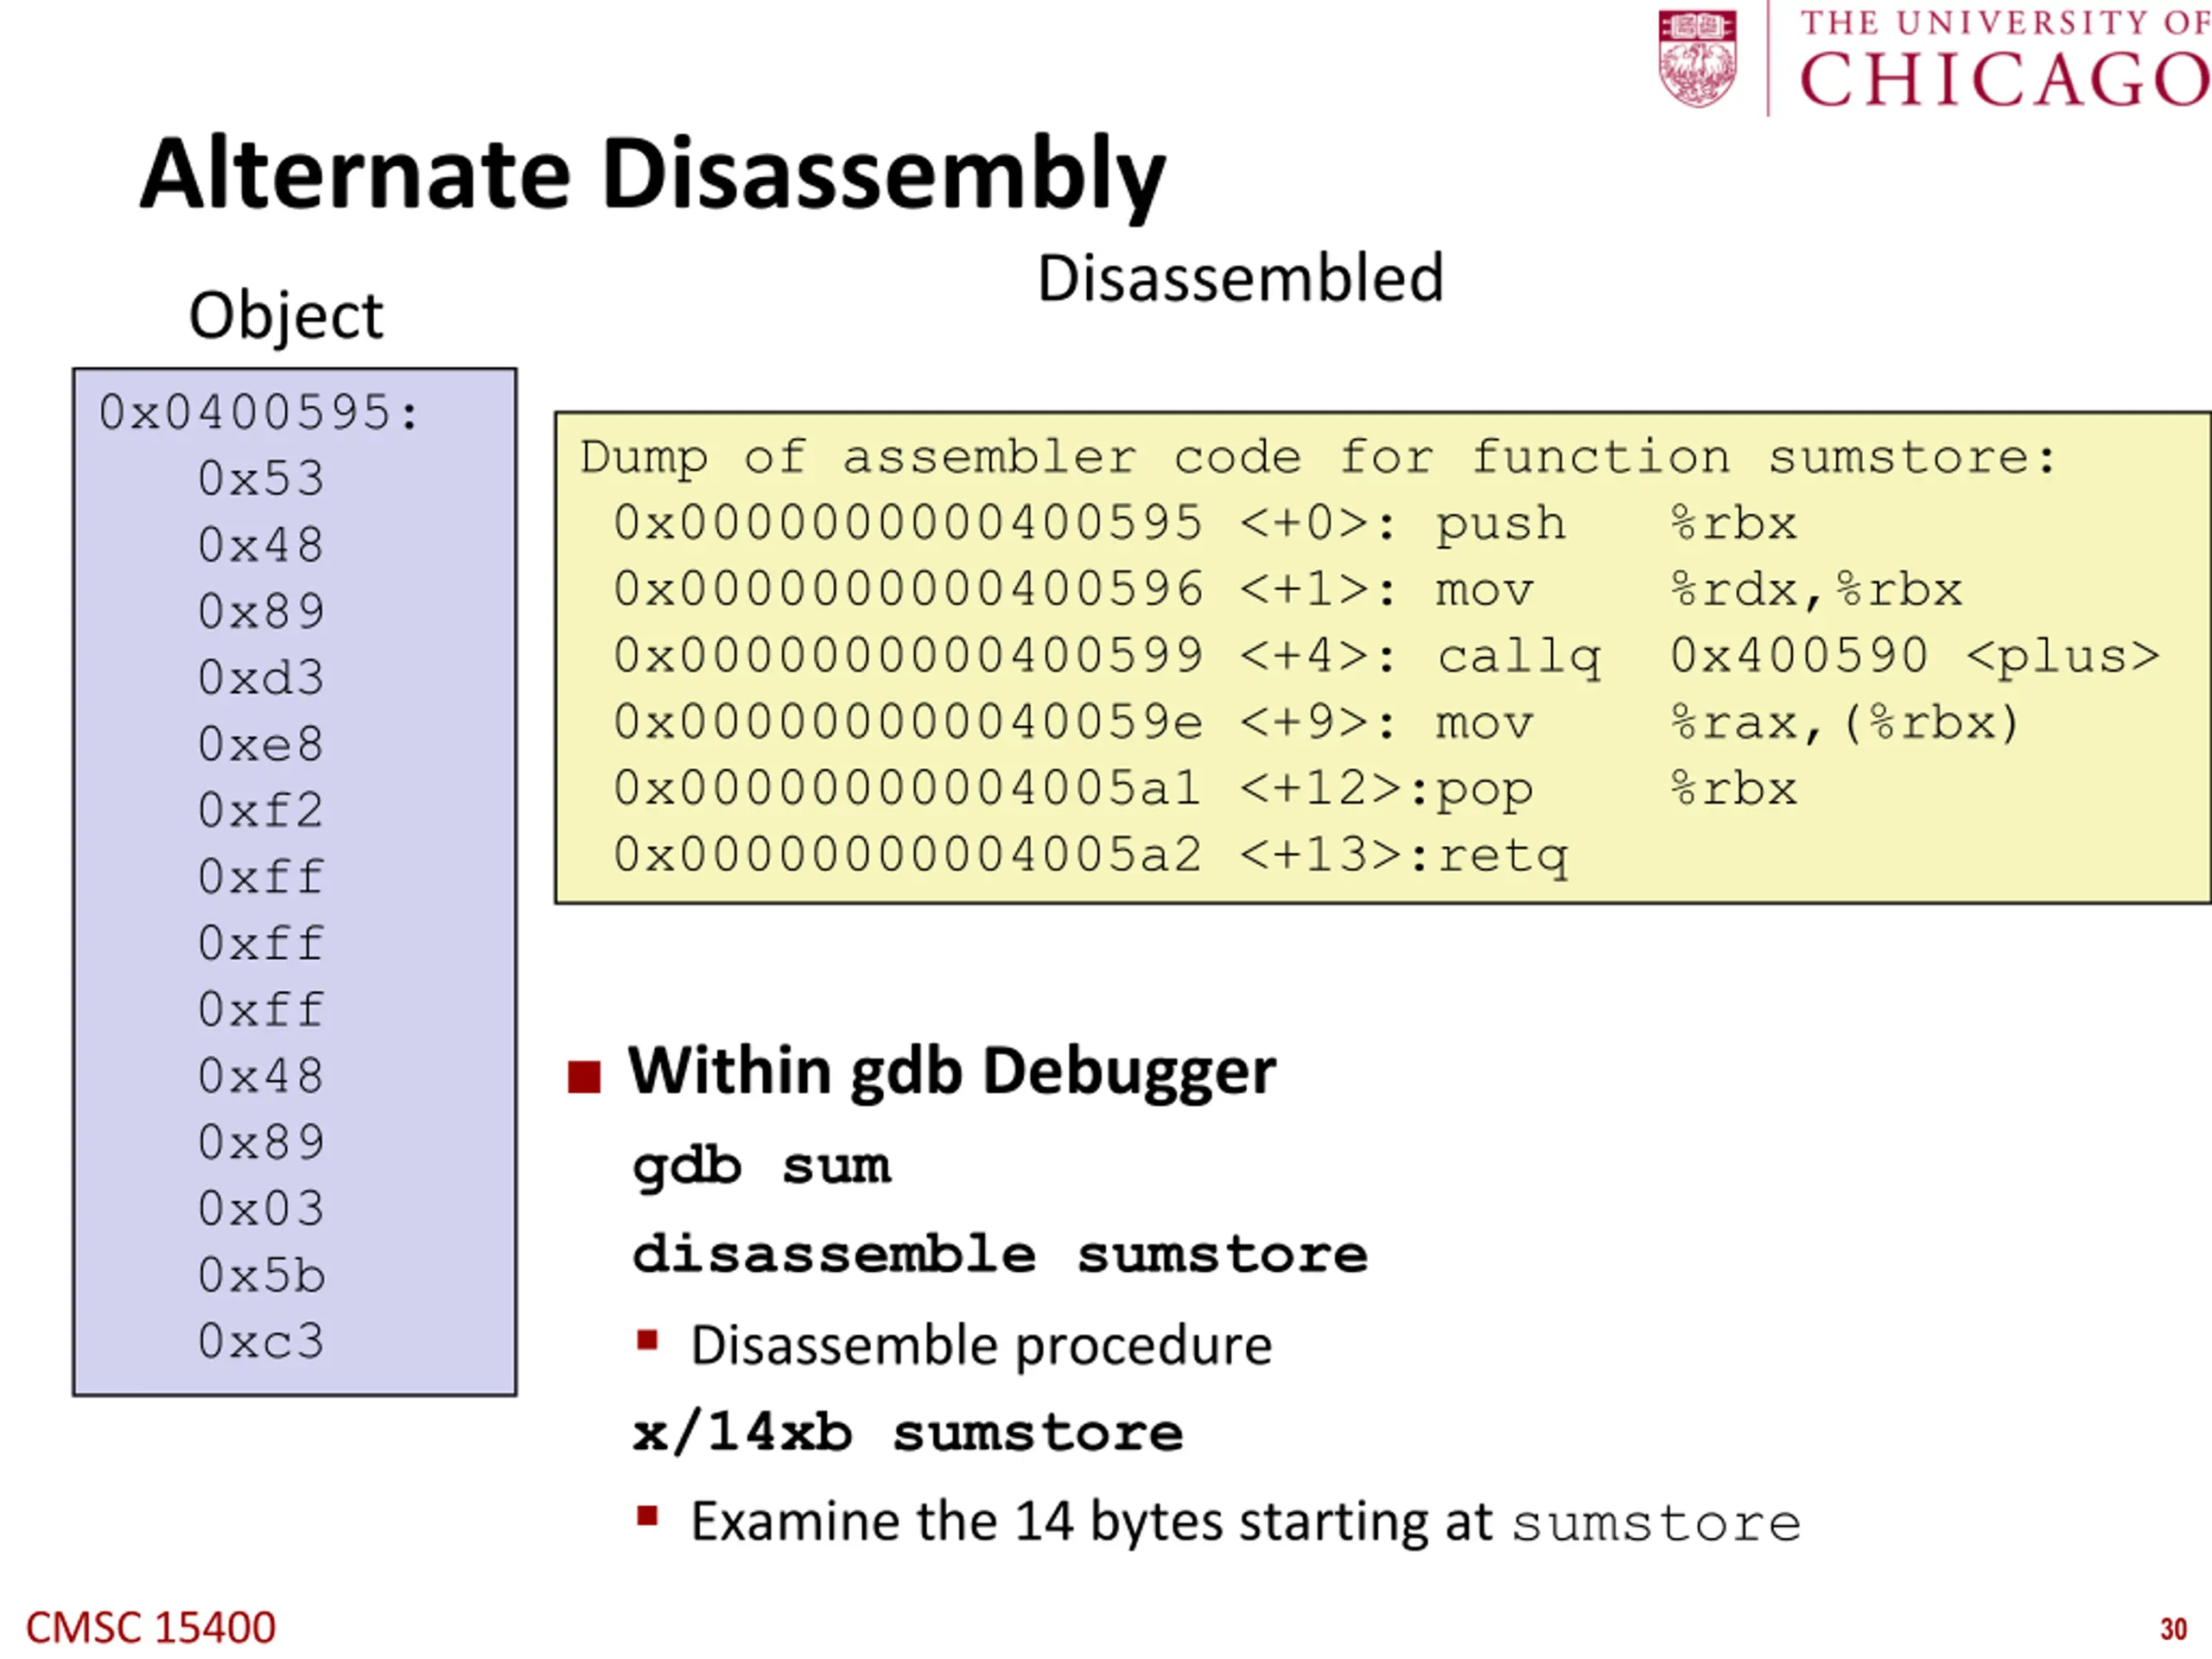
Task: Click the small red bullet beside Disassemble procedure
Action: click(647, 1340)
